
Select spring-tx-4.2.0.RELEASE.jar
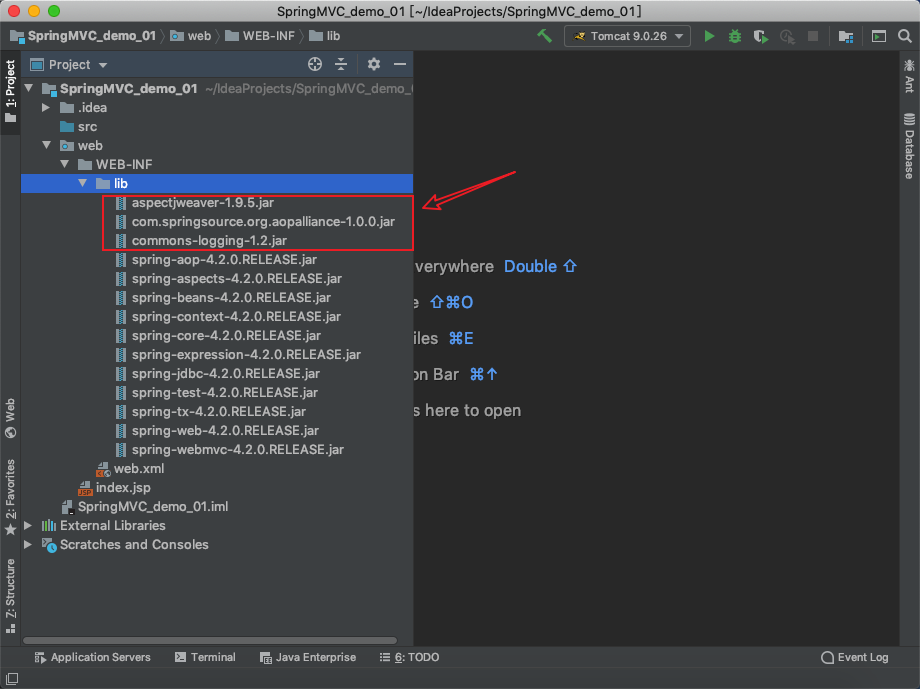218,411
